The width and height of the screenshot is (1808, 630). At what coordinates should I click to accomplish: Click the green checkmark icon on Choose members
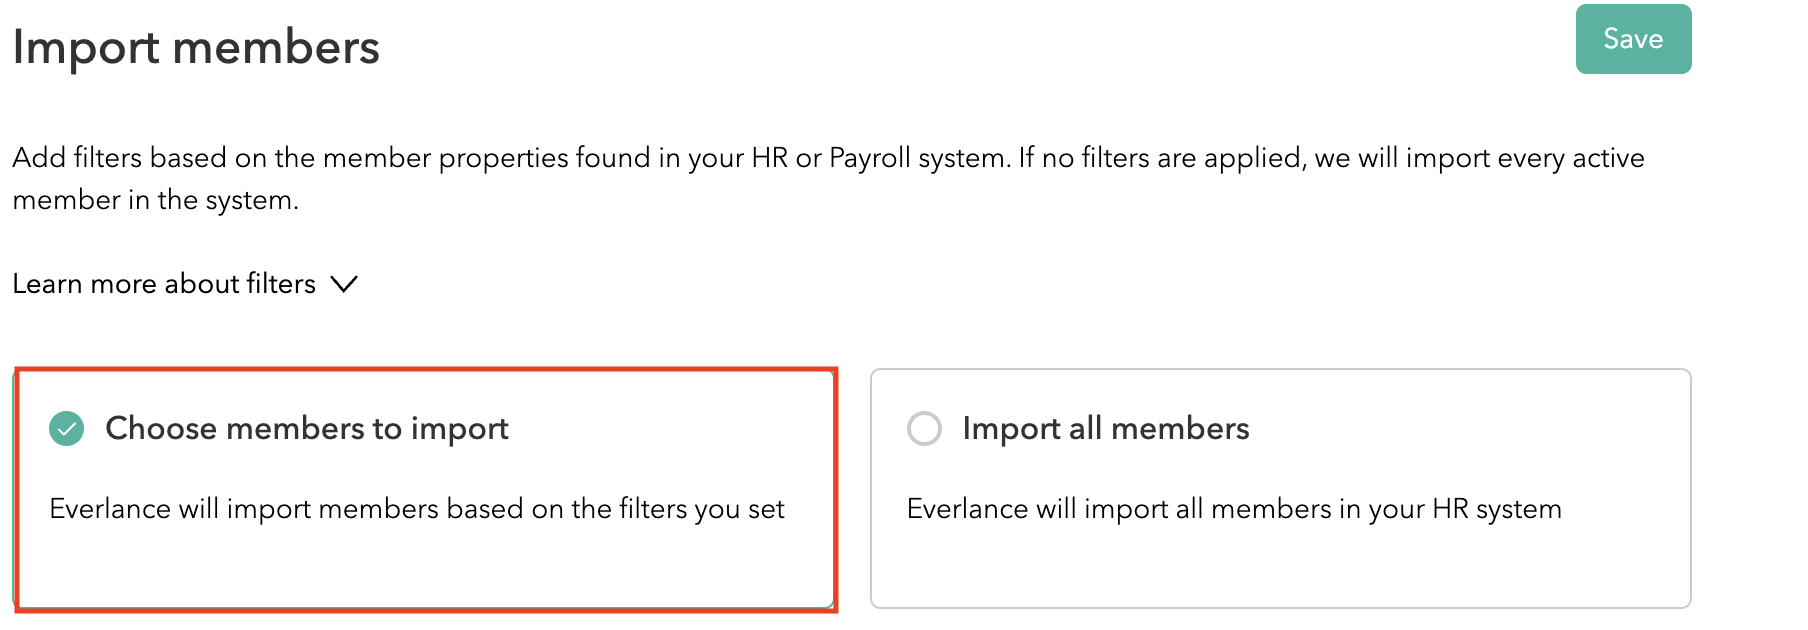[x=67, y=429]
